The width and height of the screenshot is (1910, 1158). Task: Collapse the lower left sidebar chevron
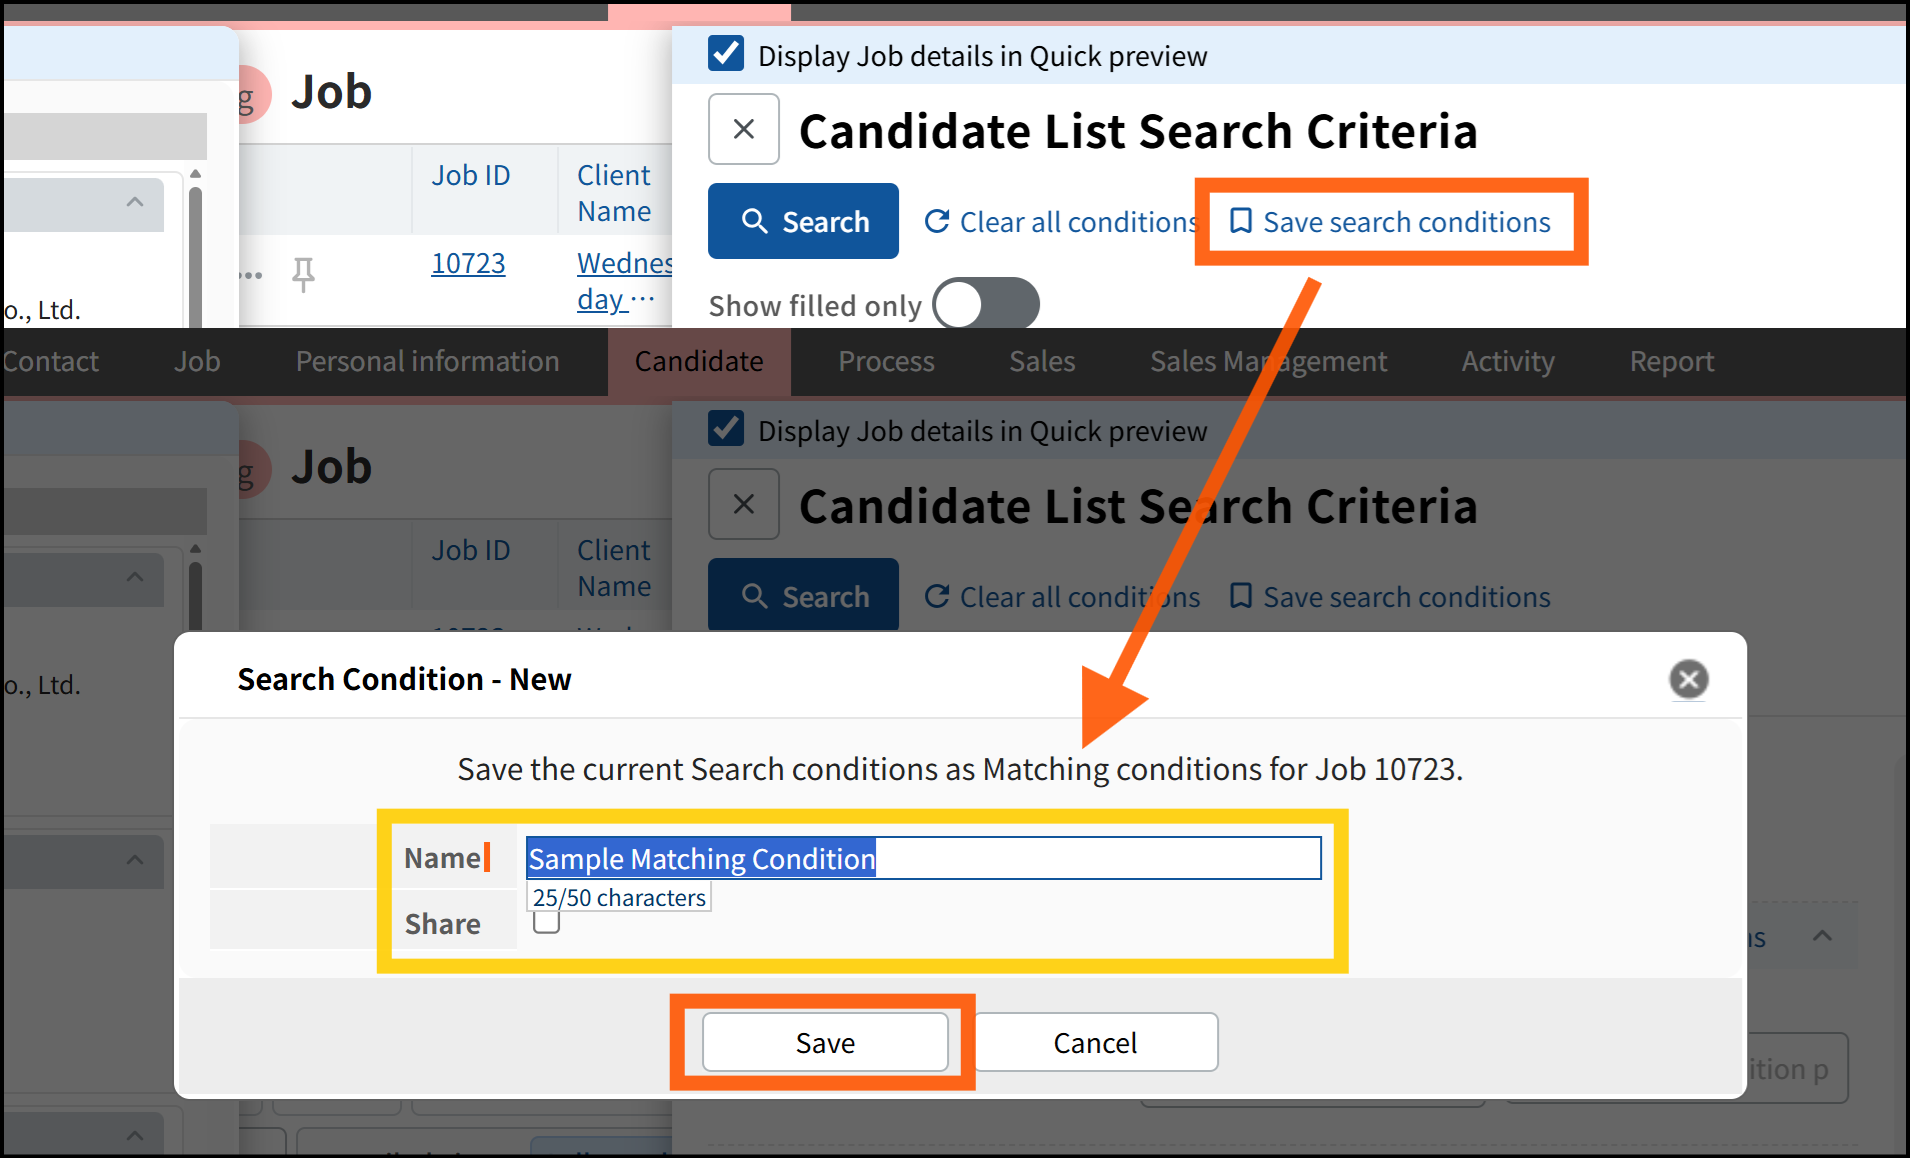pos(135,860)
